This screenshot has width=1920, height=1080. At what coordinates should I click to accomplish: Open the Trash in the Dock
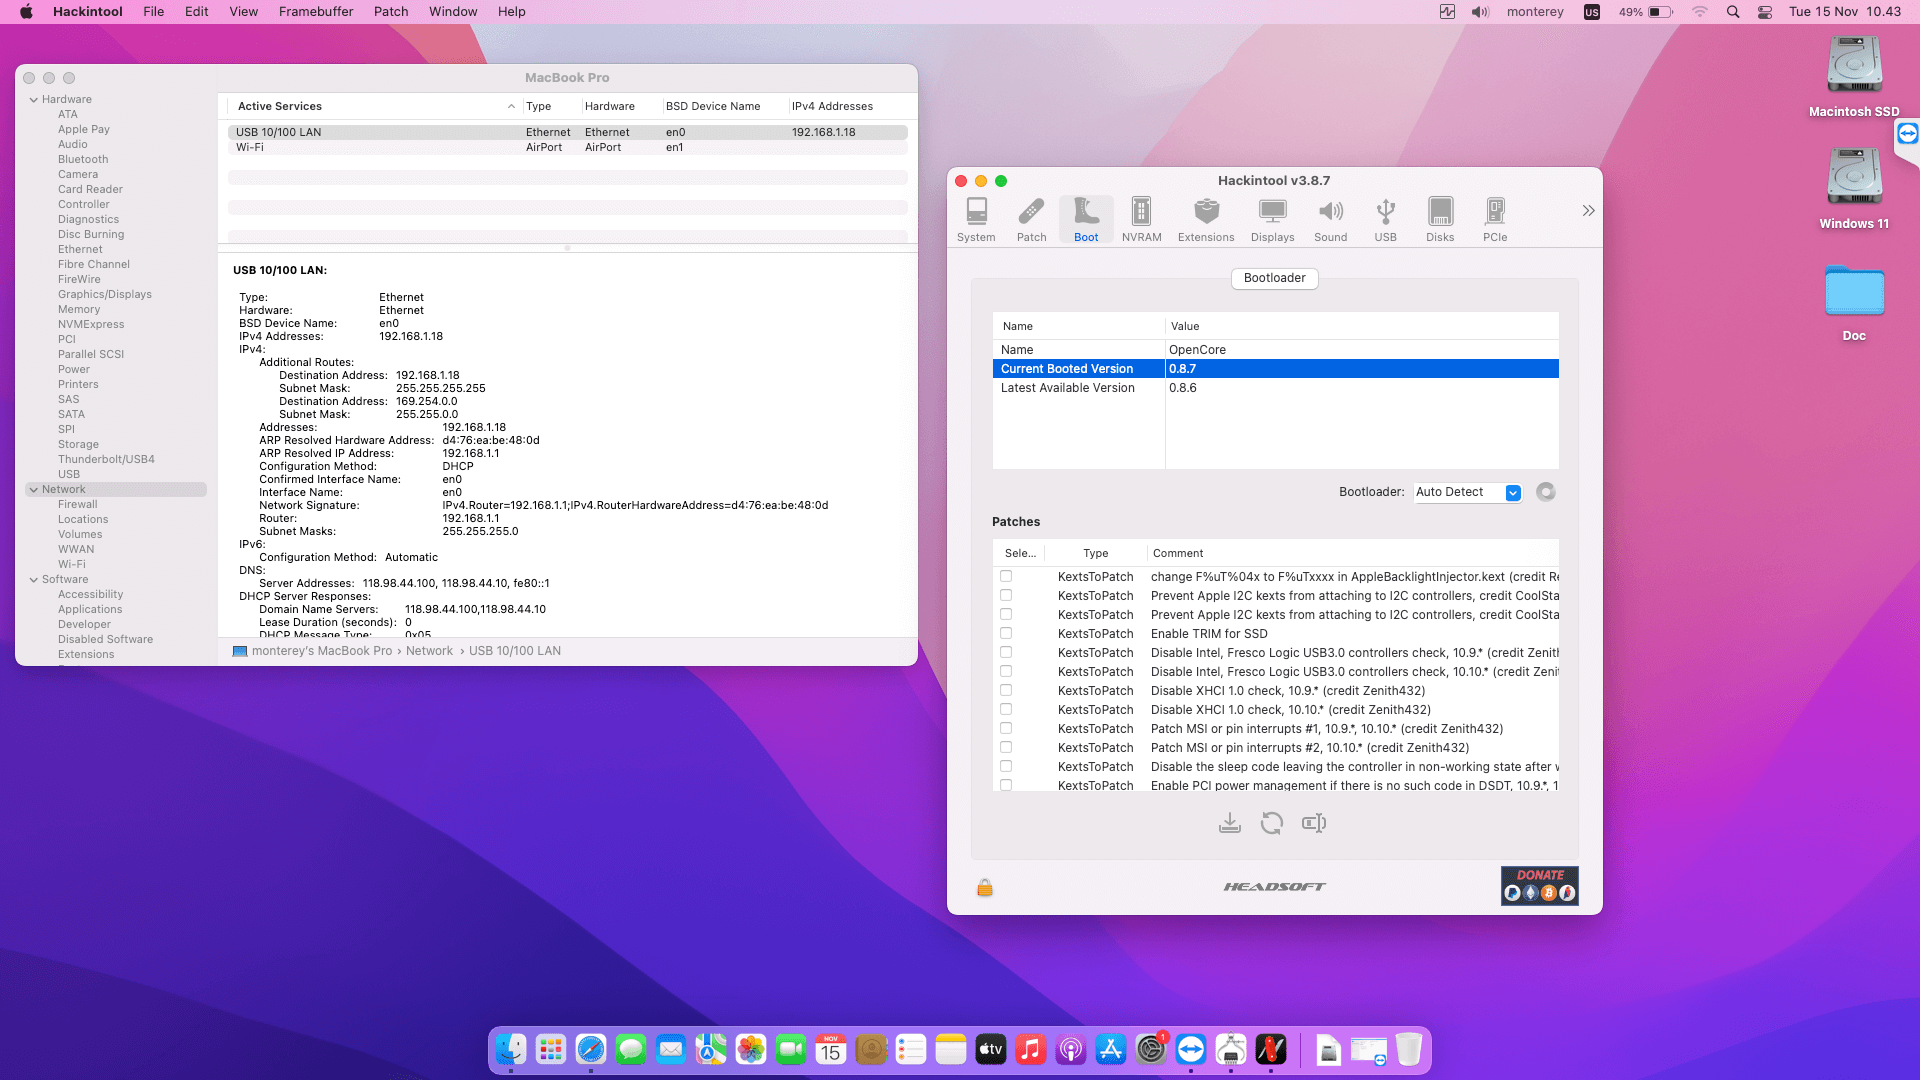[1409, 1049]
